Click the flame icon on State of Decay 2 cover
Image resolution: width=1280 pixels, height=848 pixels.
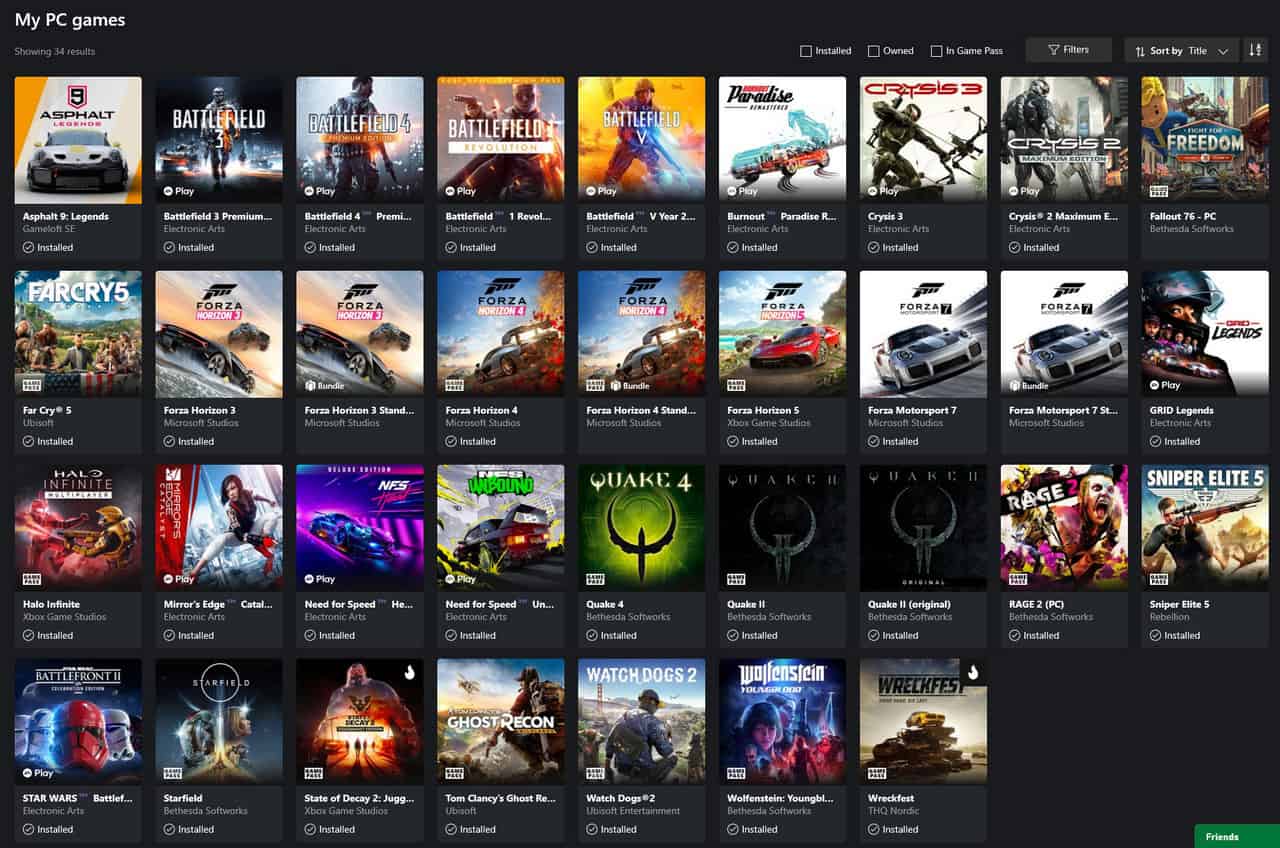[409, 672]
